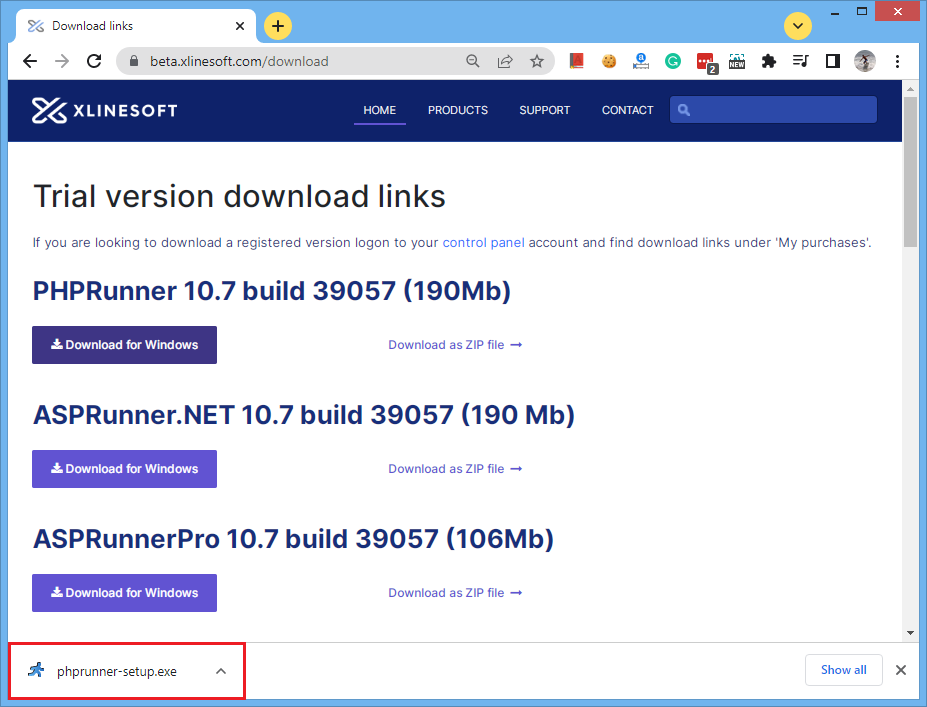Minimize the browser window
This screenshot has width=927, height=707.
835,12
